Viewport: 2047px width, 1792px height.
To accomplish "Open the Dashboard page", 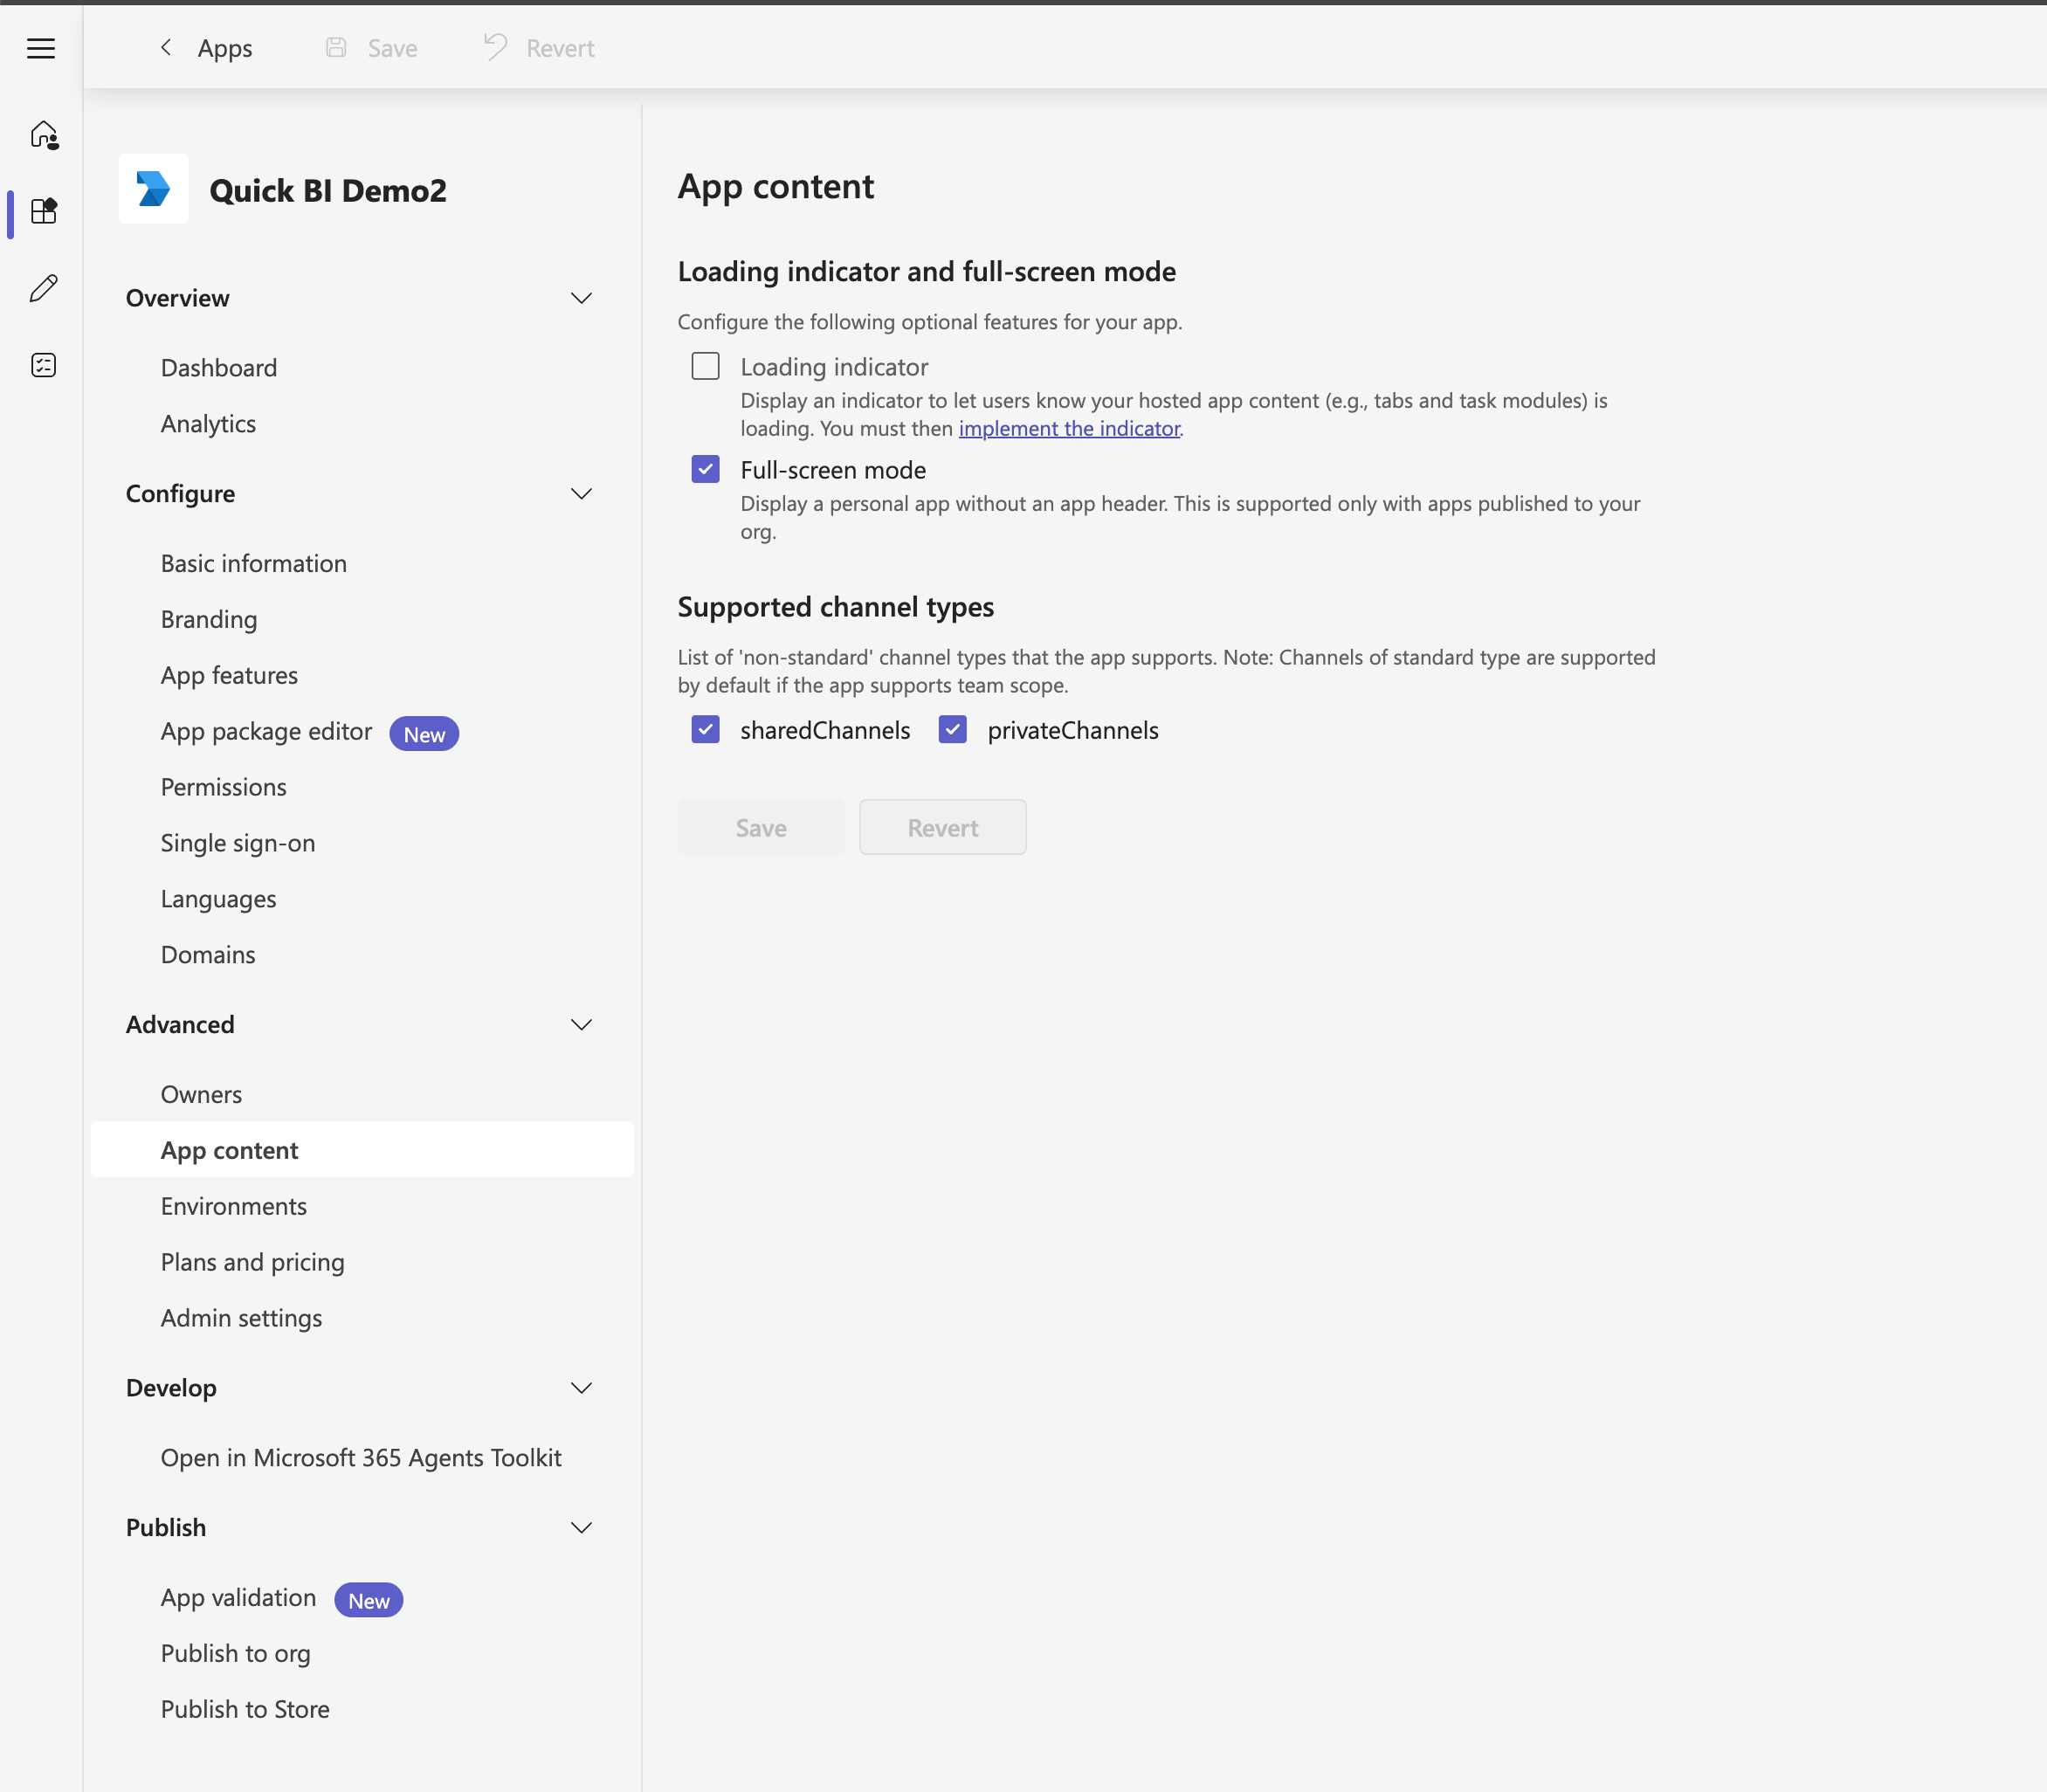I will coord(219,367).
